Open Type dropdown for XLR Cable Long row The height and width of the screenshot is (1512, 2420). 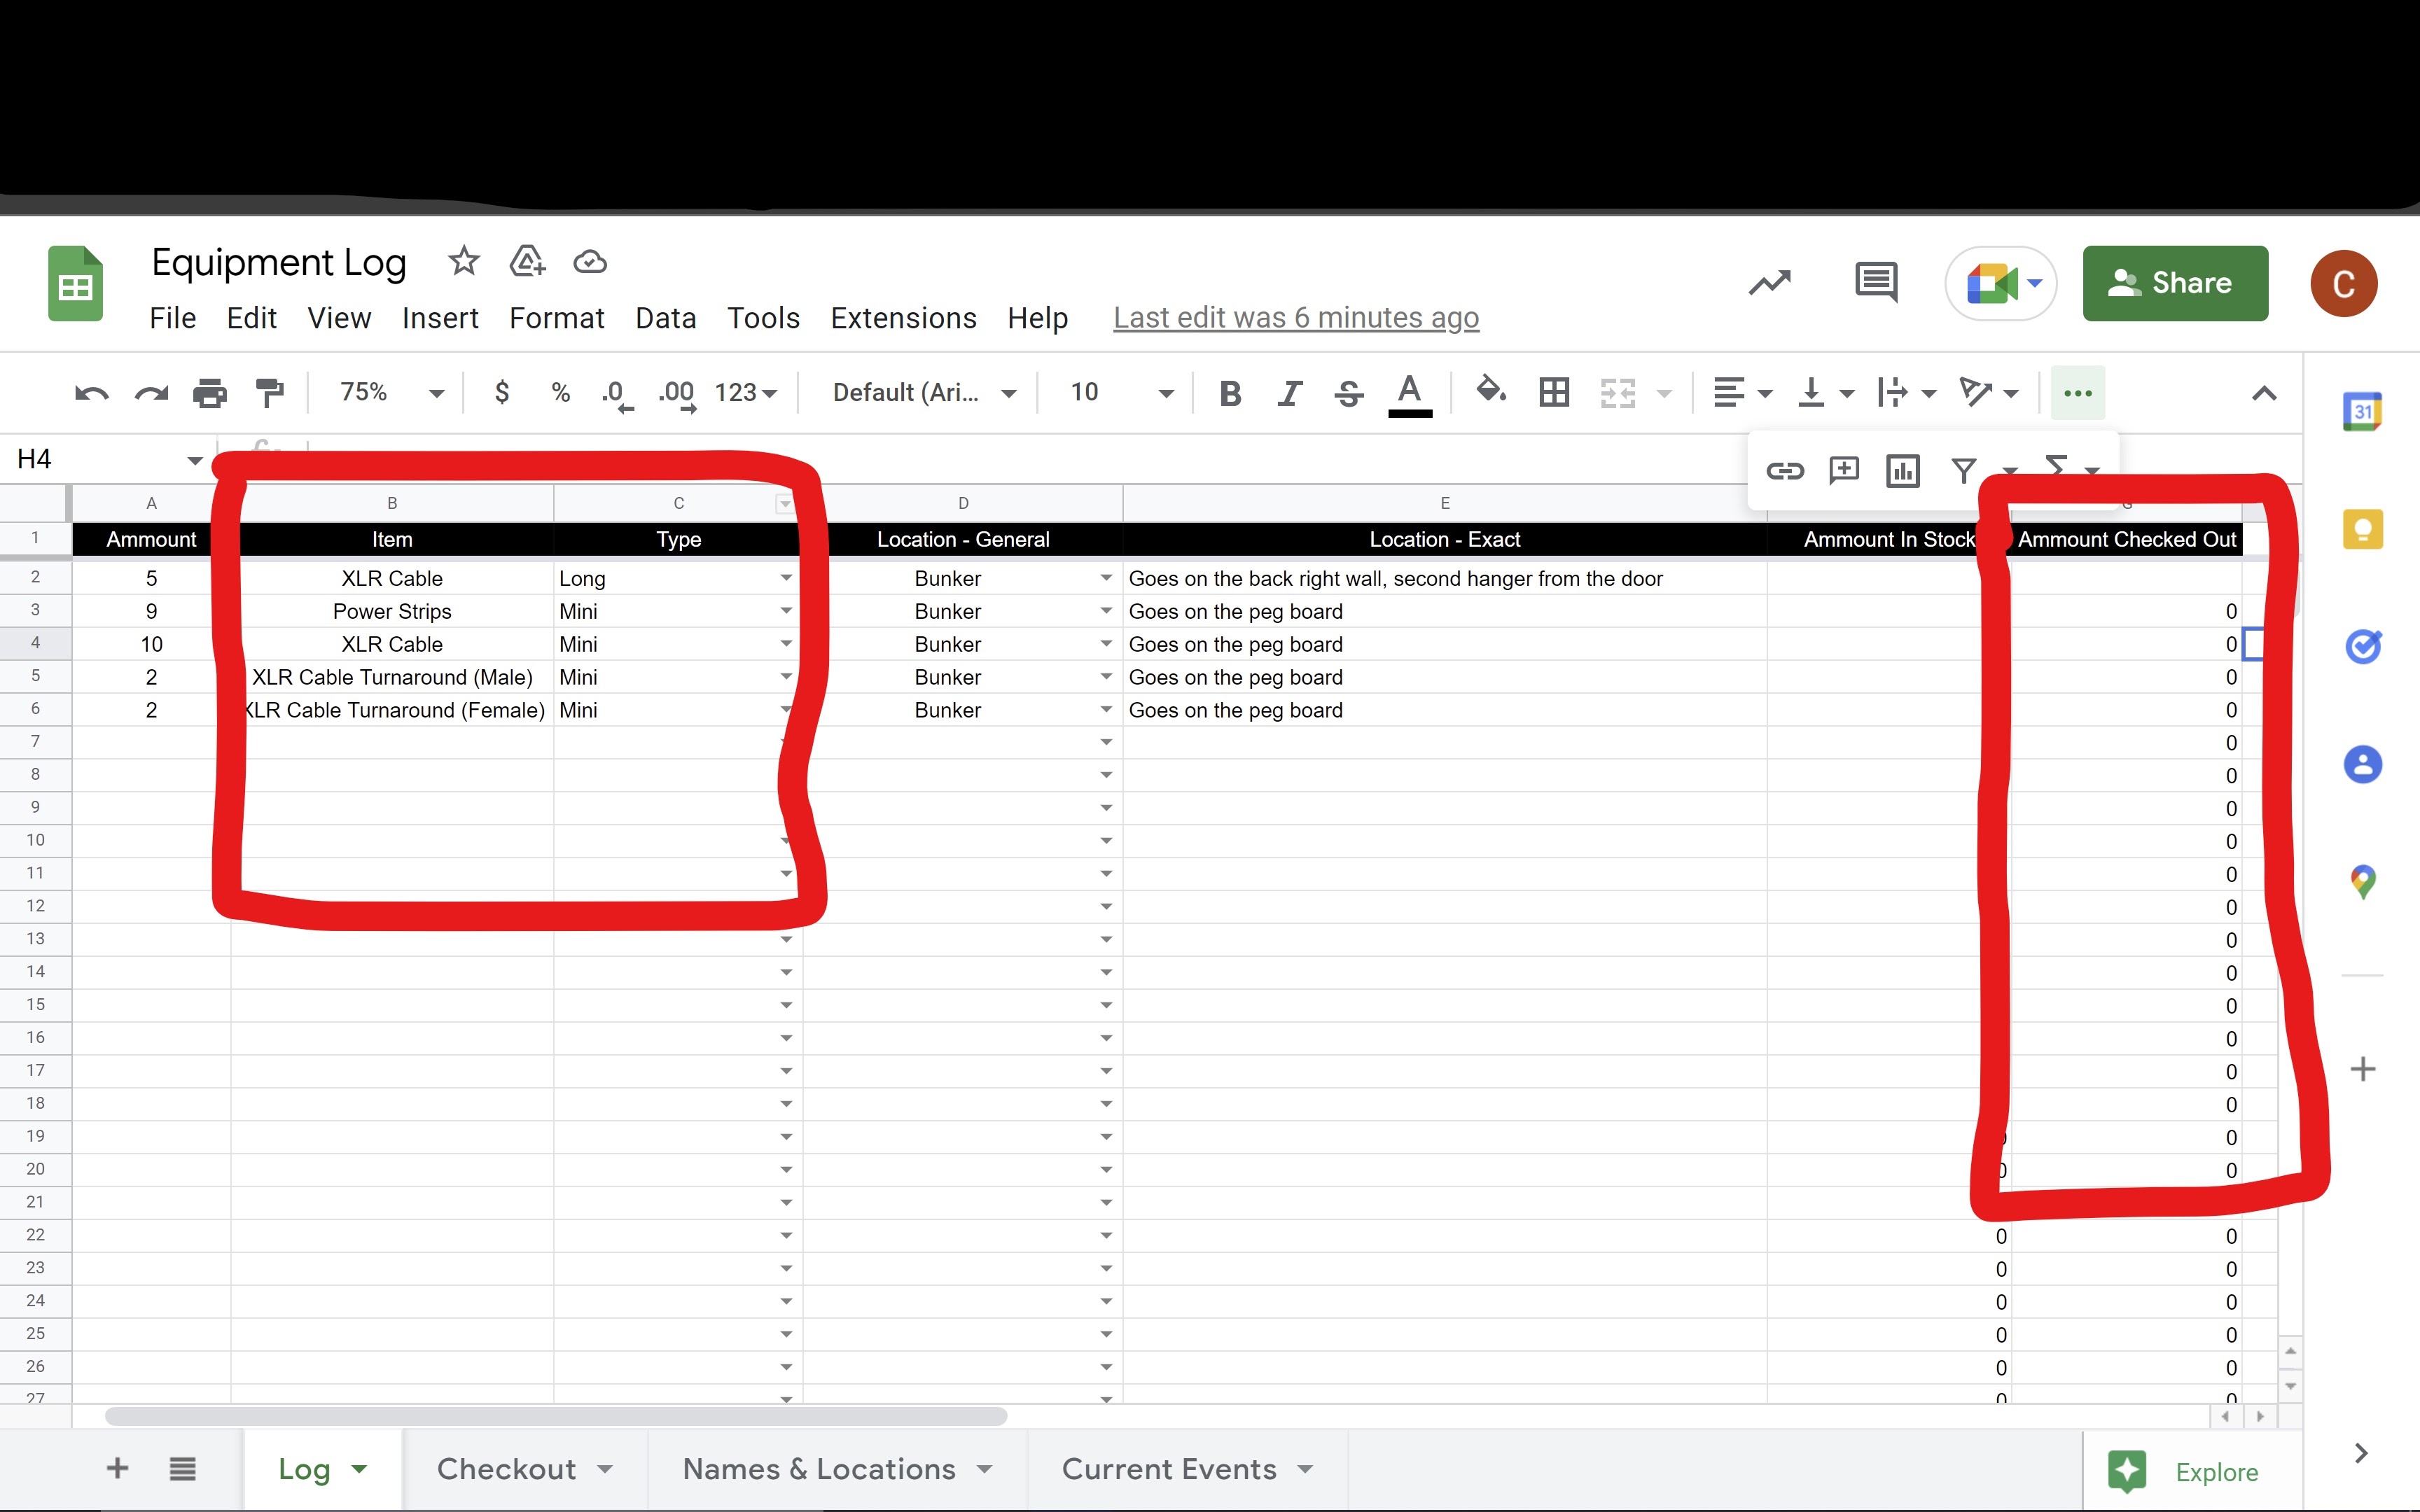coord(786,578)
